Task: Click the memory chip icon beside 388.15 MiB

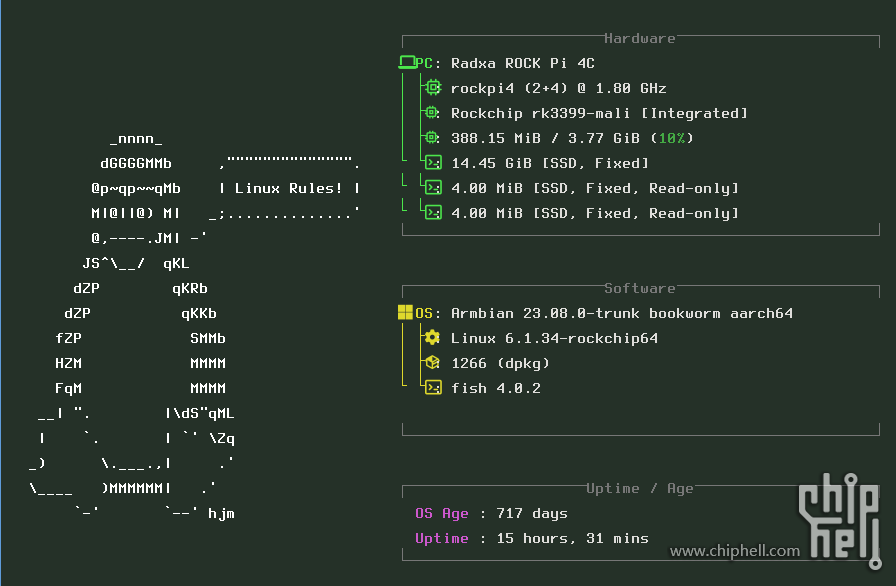Action: (433, 138)
